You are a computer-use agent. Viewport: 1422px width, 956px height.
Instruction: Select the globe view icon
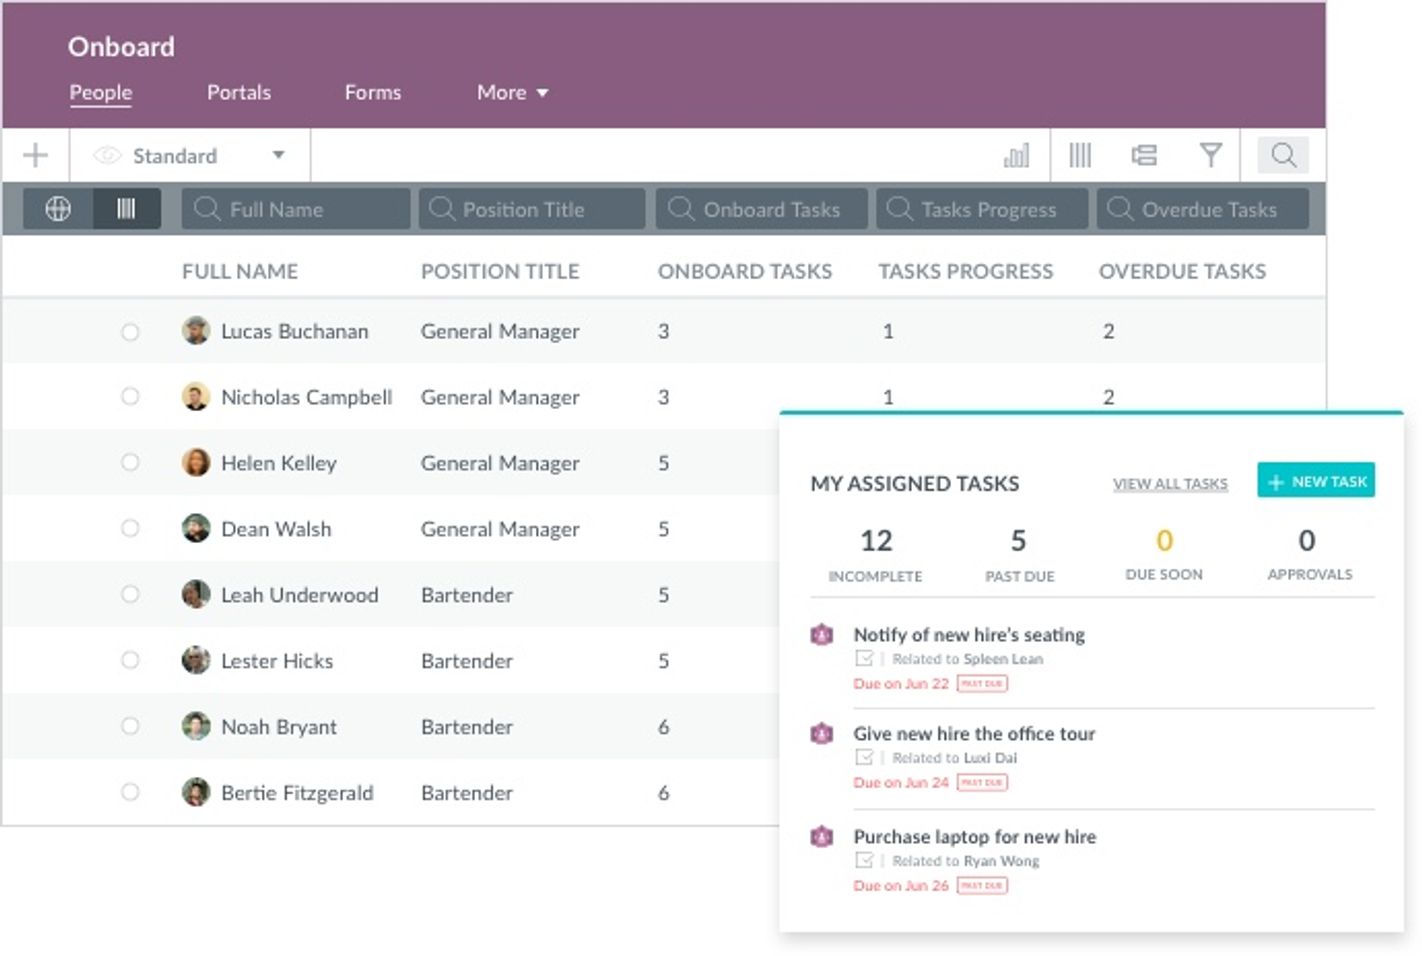pyautogui.click(x=58, y=209)
